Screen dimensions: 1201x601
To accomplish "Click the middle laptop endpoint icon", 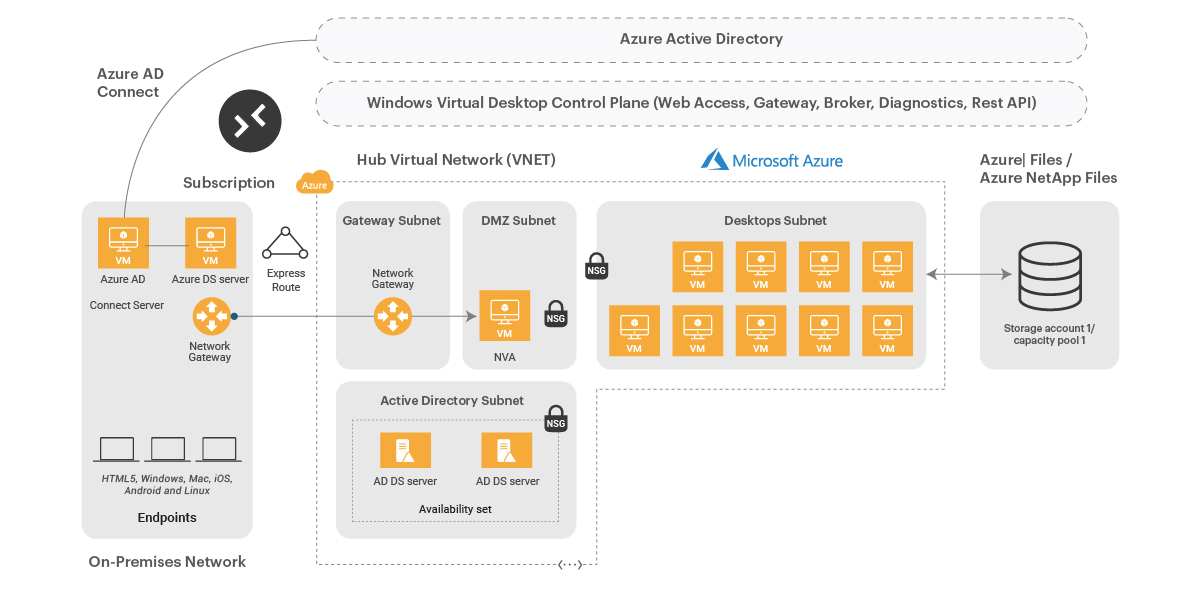I will click(x=167, y=450).
